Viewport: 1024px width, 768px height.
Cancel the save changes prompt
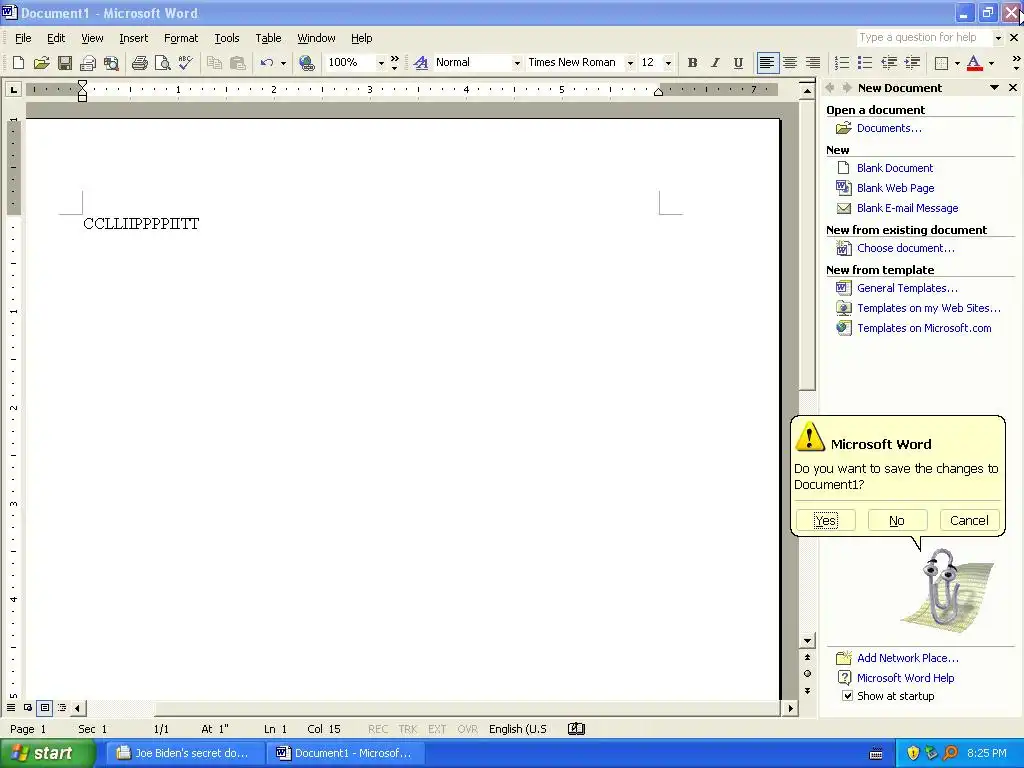969,520
